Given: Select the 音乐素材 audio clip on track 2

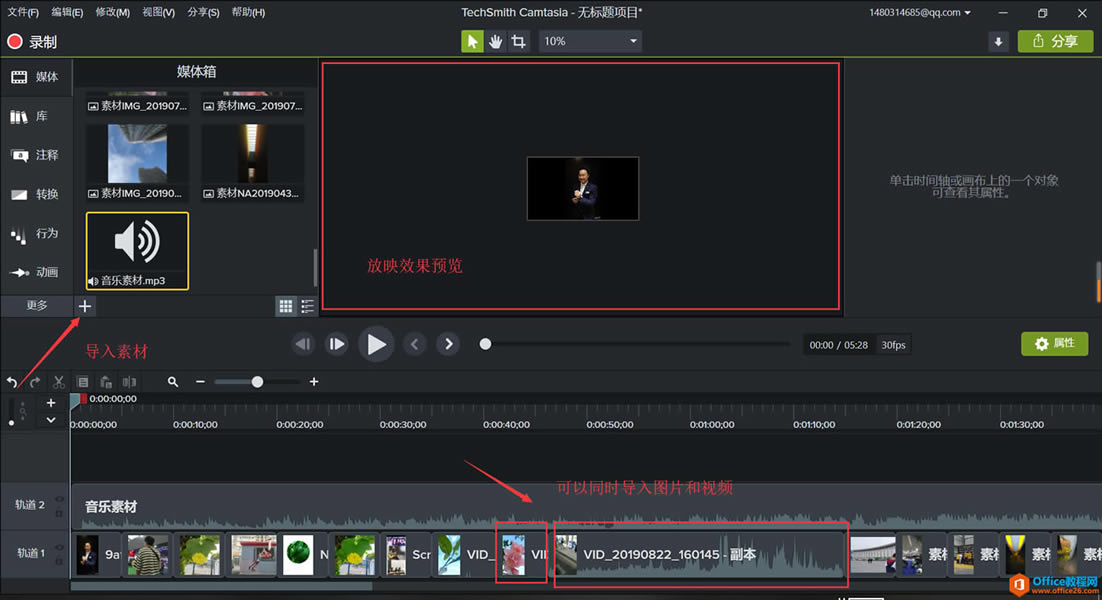Looking at the screenshot, I should 586,506.
